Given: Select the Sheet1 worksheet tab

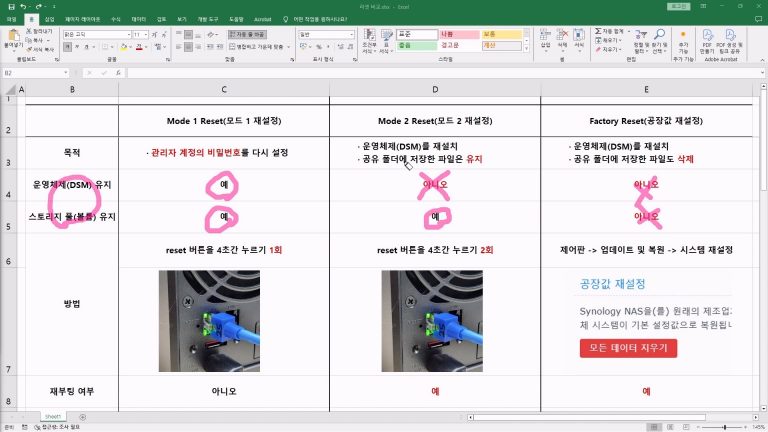Looking at the screenshot, I should click(53, 416).
